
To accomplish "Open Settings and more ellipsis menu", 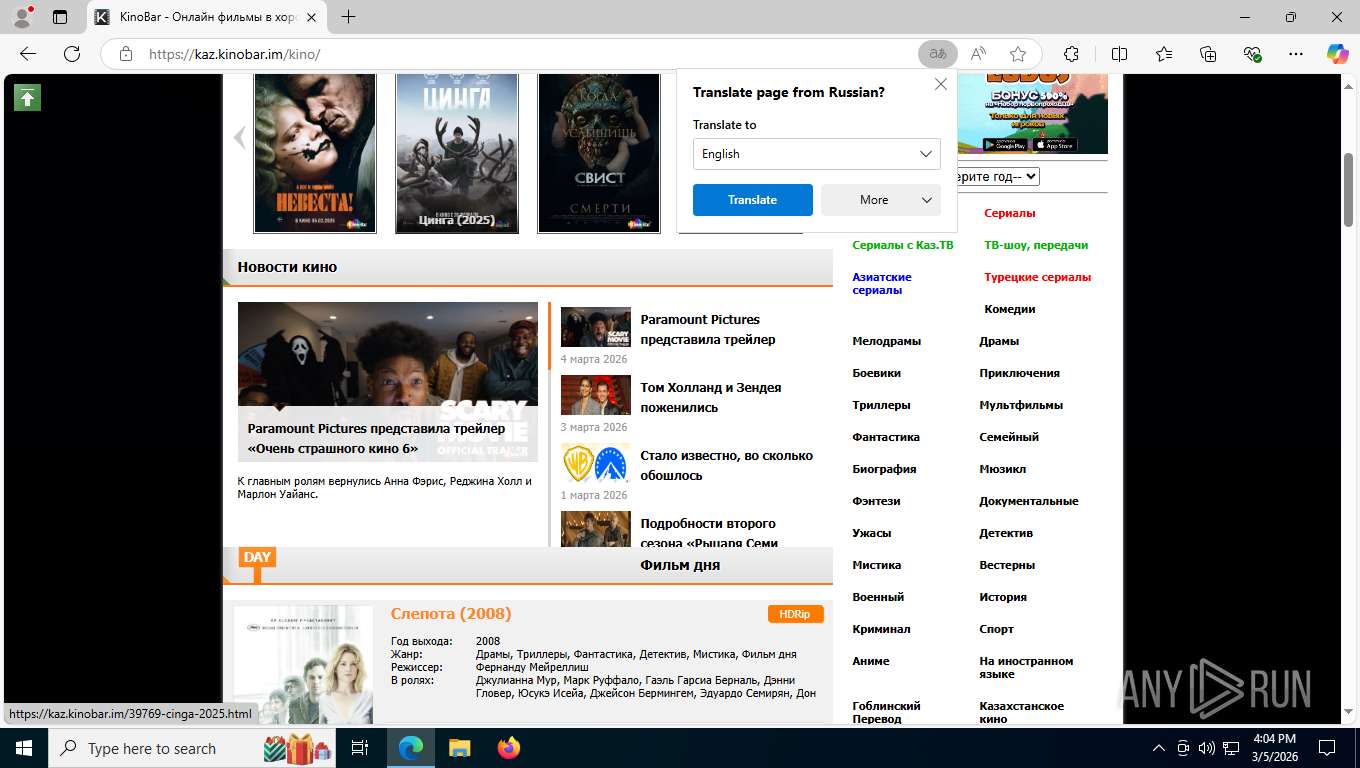I will pyautogui.click(x=1296, y=54).
